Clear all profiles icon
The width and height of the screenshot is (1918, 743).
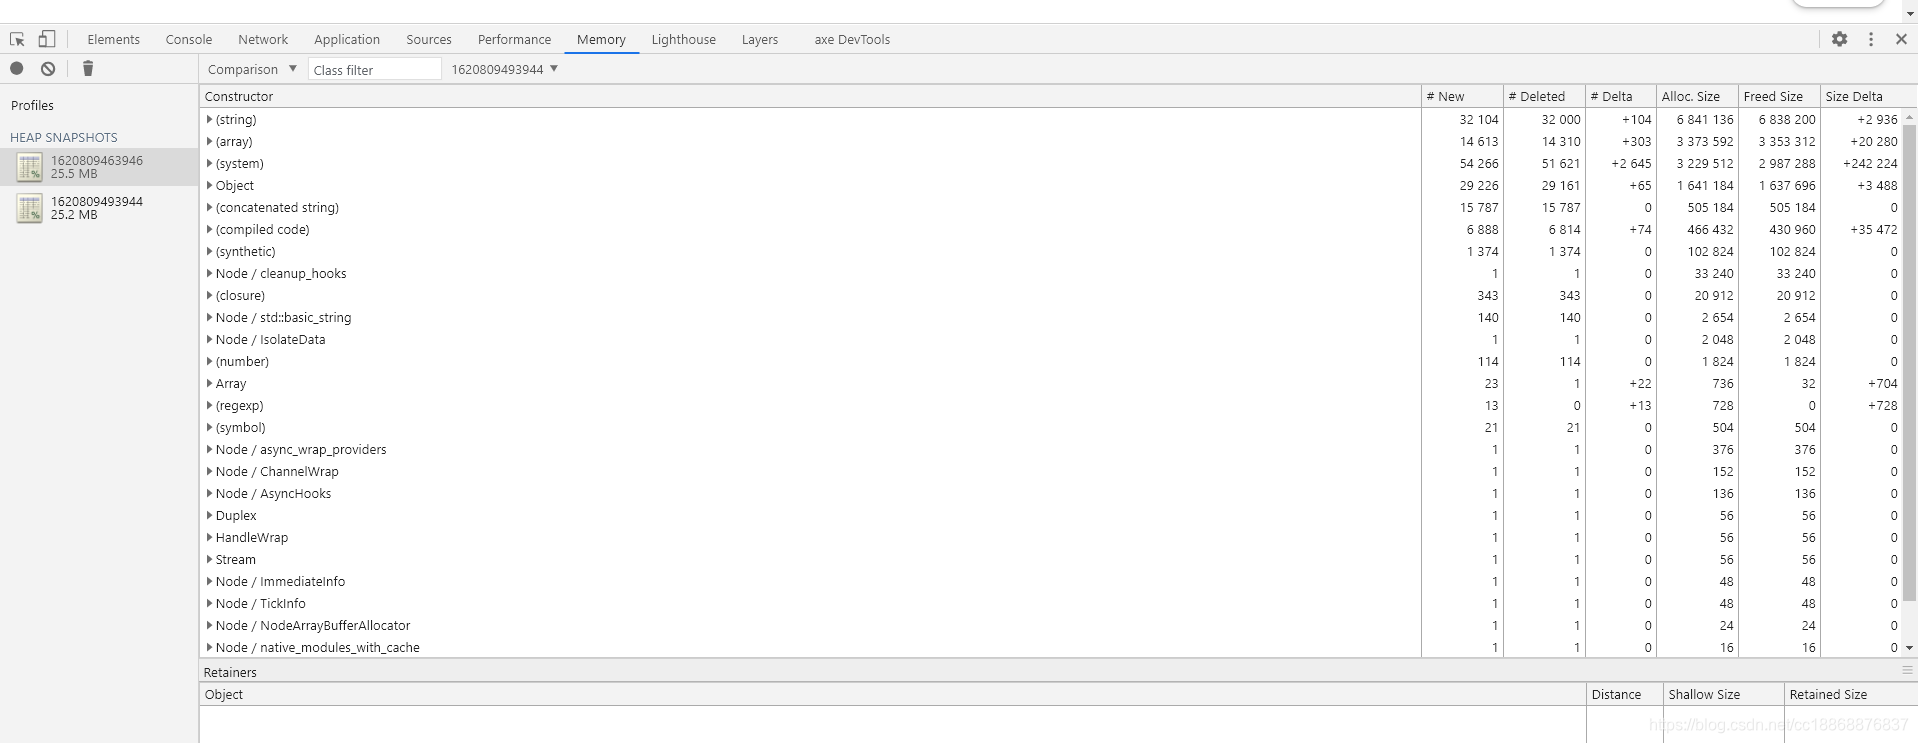pos(48,68)
